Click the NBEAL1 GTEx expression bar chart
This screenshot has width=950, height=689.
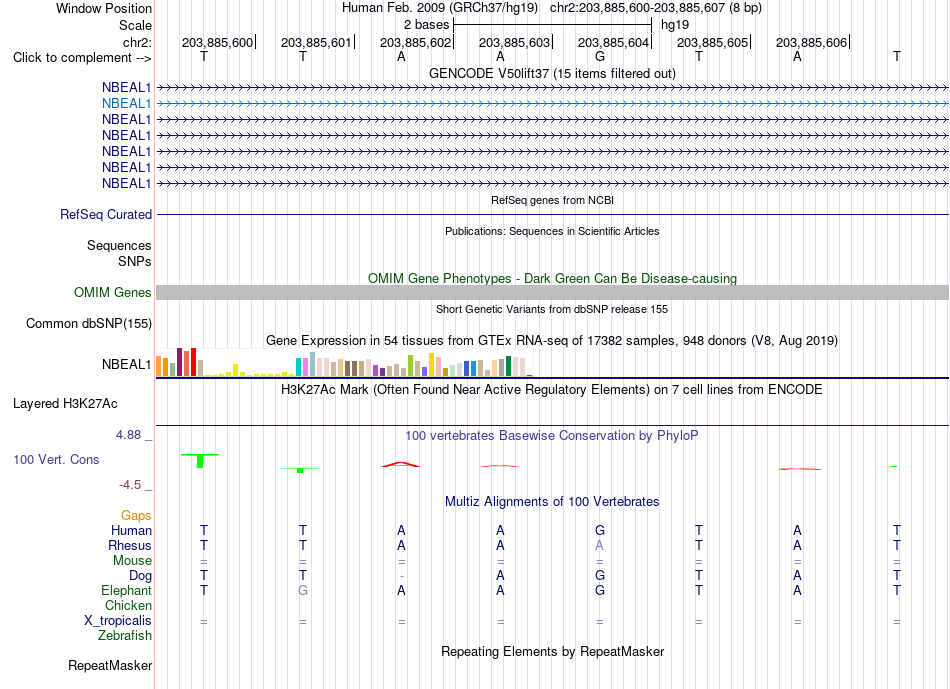[x=344, y=363]
